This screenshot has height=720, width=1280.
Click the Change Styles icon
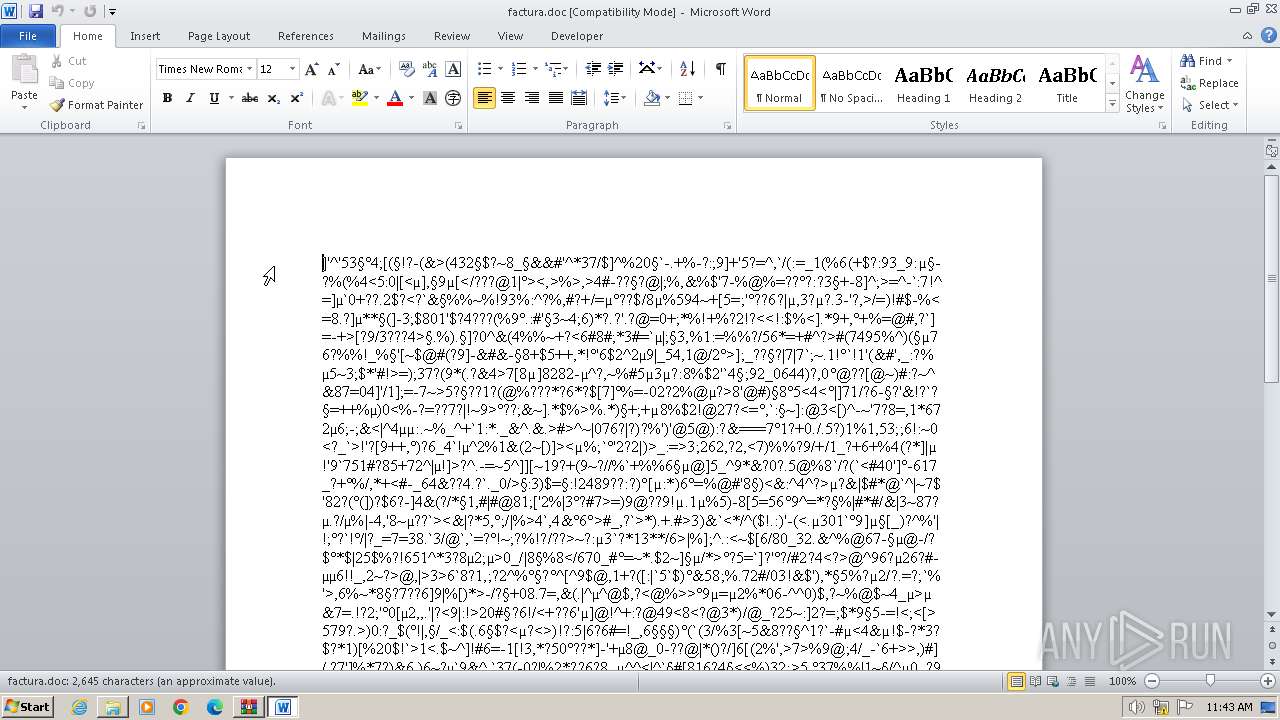1144,84
